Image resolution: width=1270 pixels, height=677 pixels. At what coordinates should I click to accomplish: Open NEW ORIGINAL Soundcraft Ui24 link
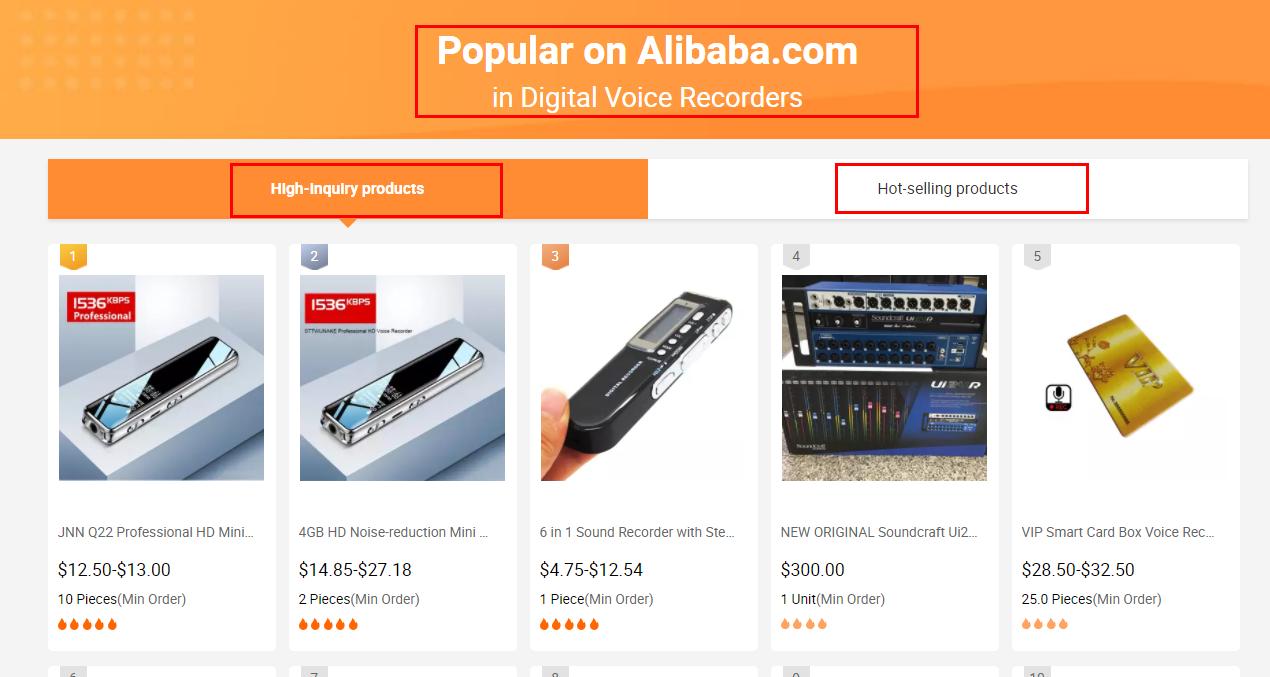click(x=879, y=532)
